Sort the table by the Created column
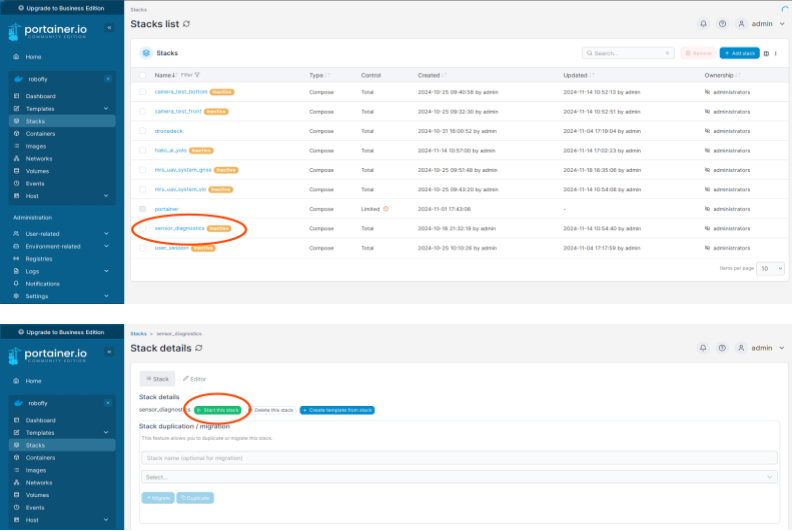 [x=432, y=75]
